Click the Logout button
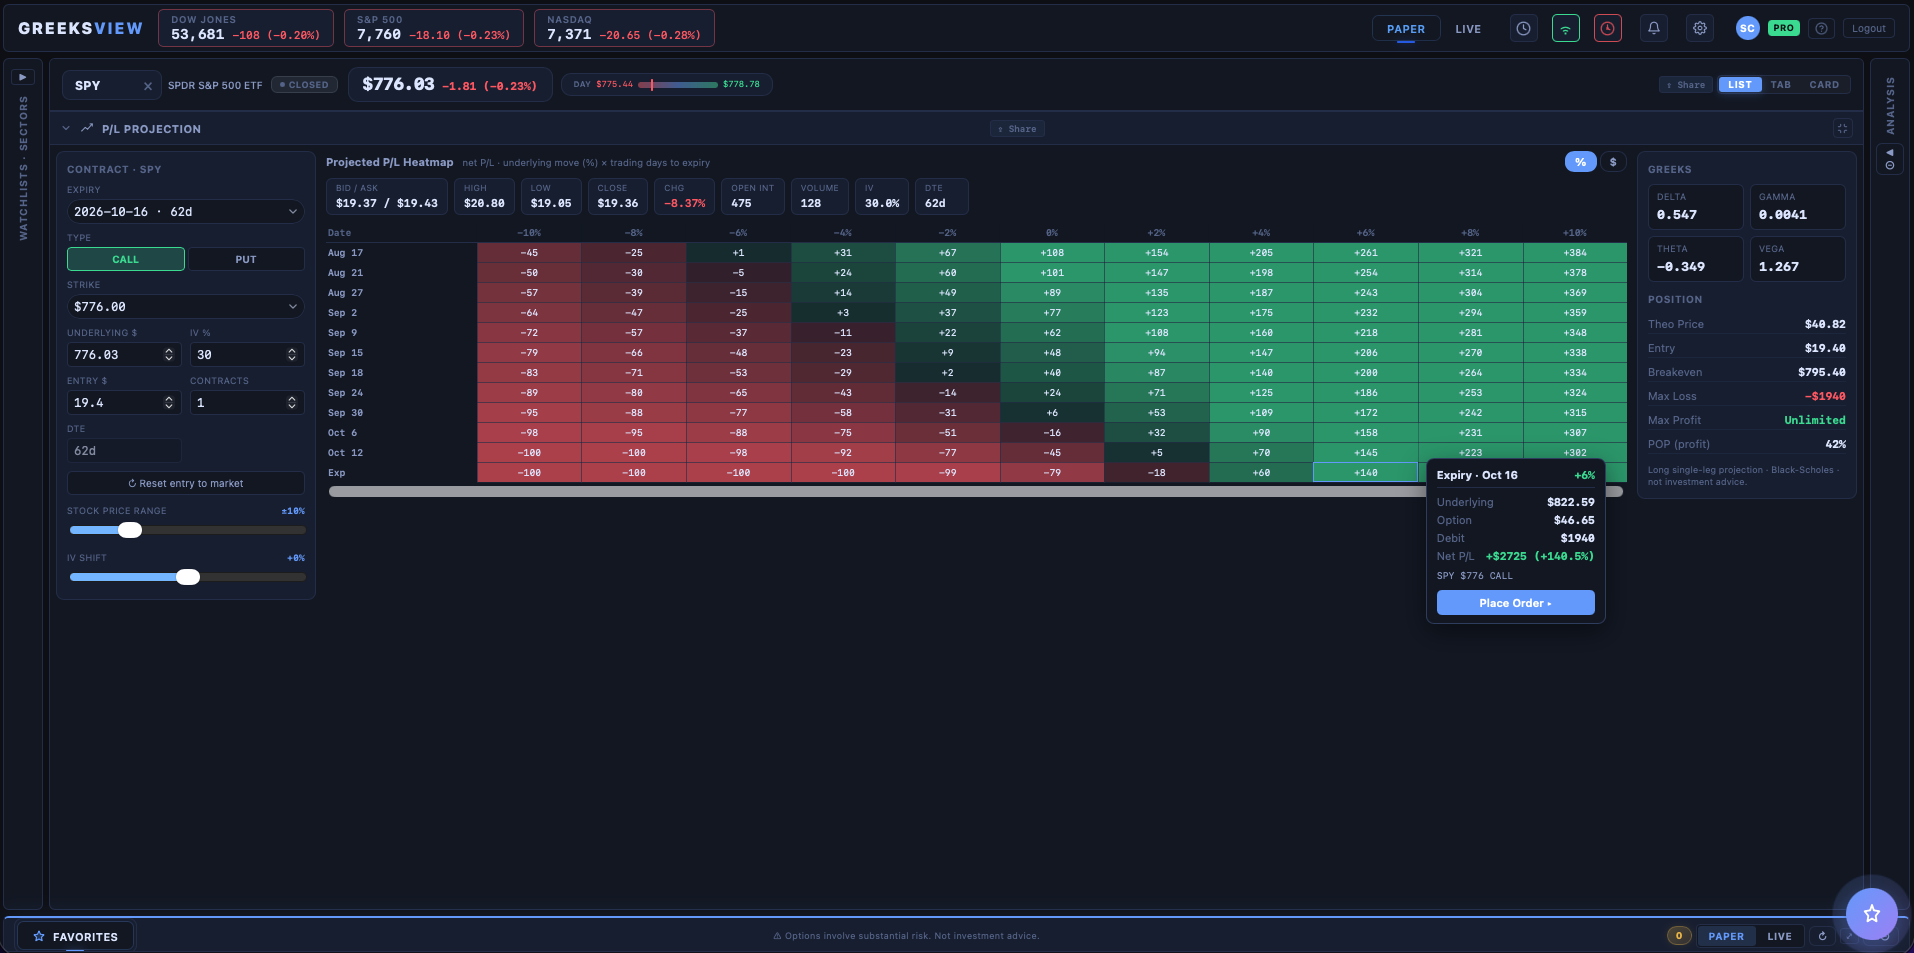The width and height of the screenshot is (1914, 953). (x=1868, y=29)
